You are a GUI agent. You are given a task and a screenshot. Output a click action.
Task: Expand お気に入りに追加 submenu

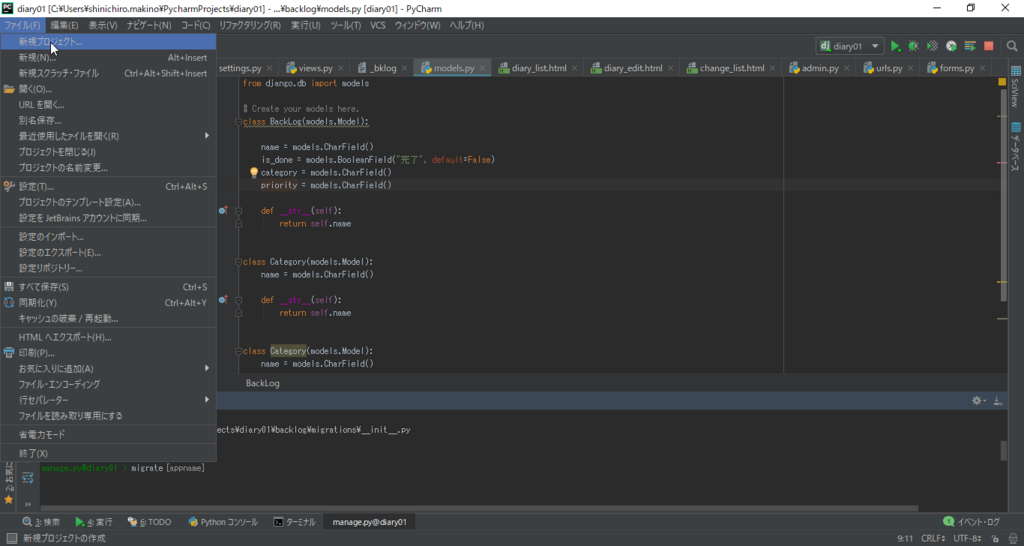click(x=108, y=368)
